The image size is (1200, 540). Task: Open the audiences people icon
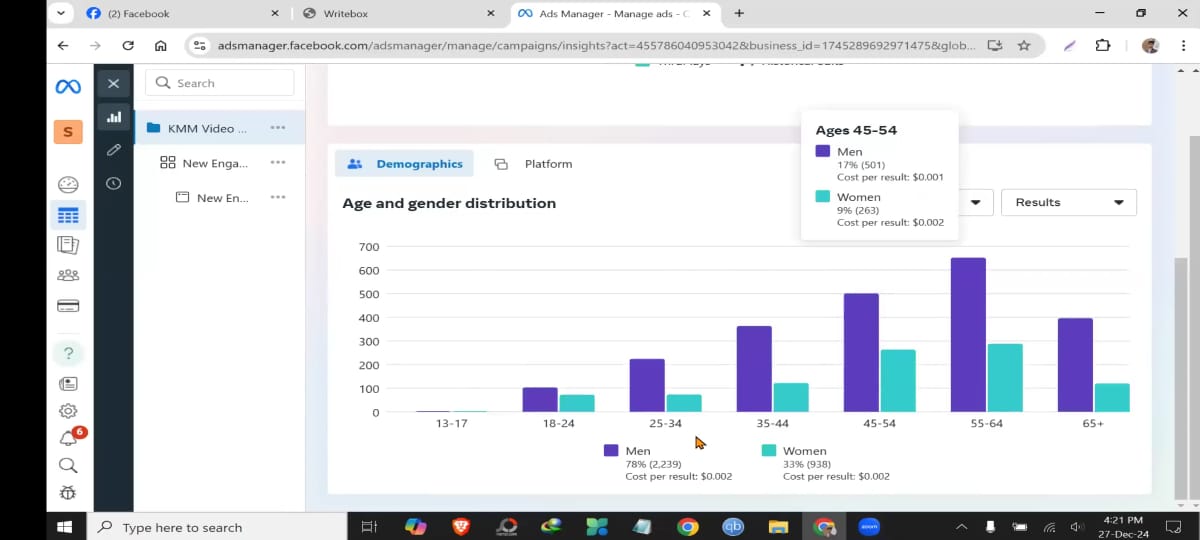[x=68, y=275]
